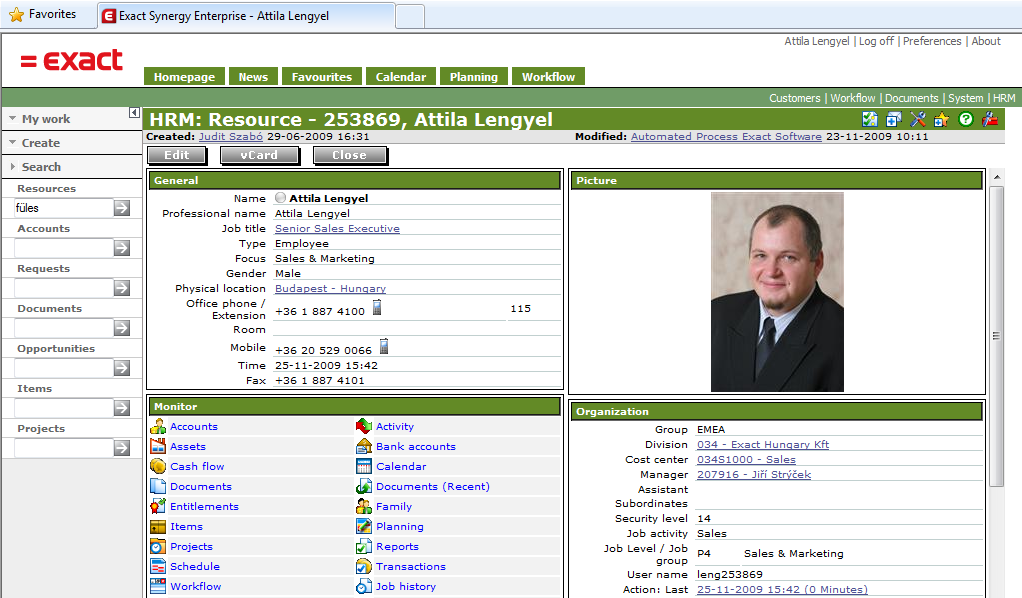Collapse the Search section arrow
This screenshot has height=598, width=1022.
click(x=12, y=166)
